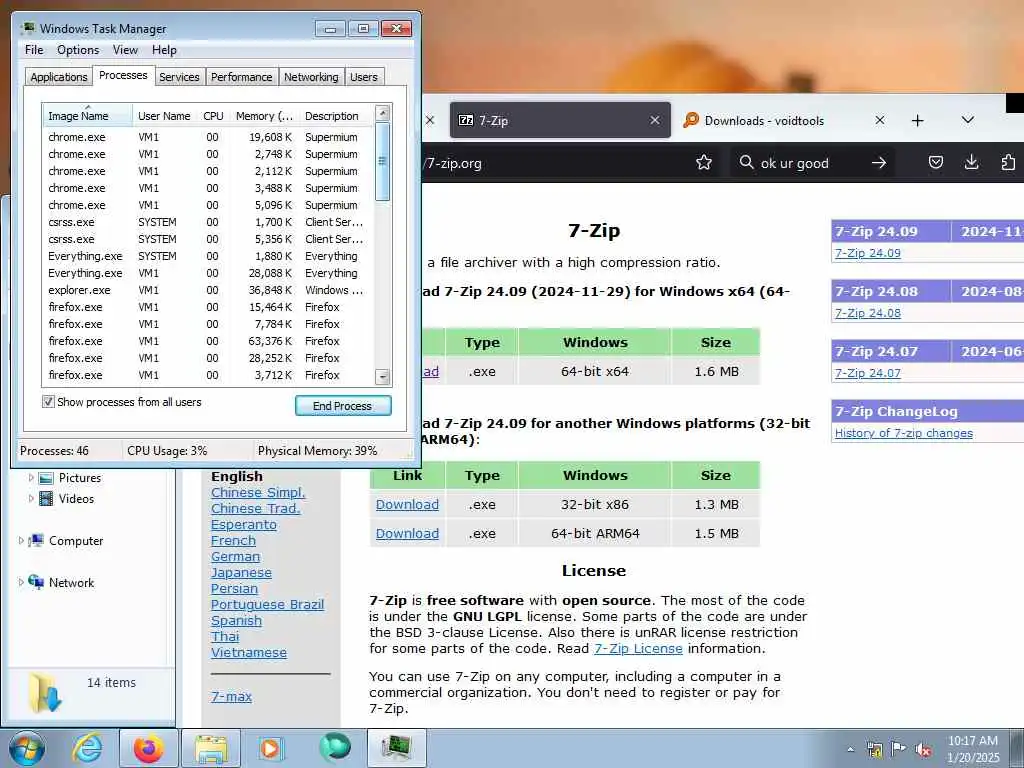Click the voidtools tab favicon
Screen dimensions: 1024x768
click(691, 120)
